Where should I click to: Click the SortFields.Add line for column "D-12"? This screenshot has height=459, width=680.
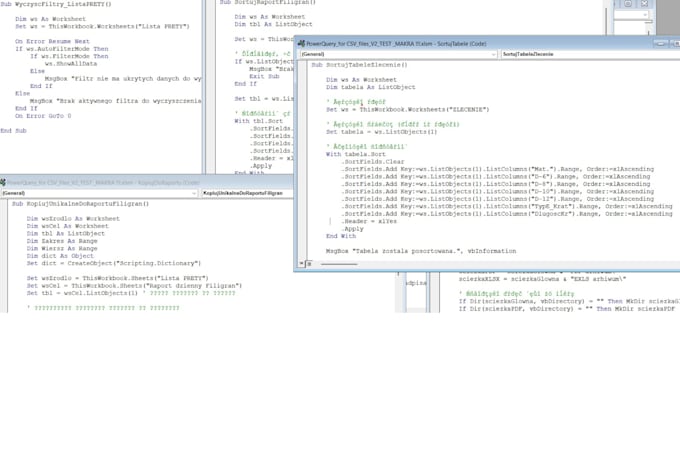coord(497,199)
